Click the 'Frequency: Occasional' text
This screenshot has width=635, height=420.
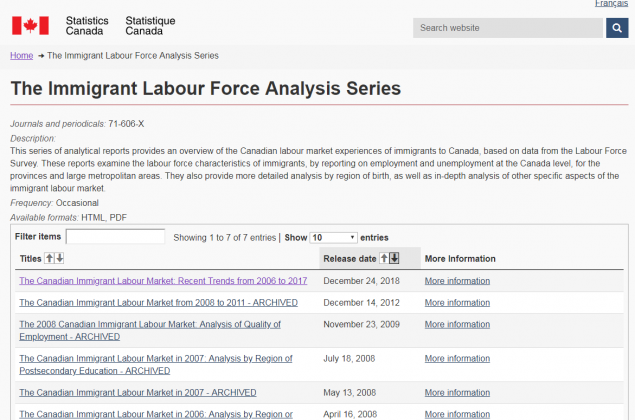click(54, 203)
